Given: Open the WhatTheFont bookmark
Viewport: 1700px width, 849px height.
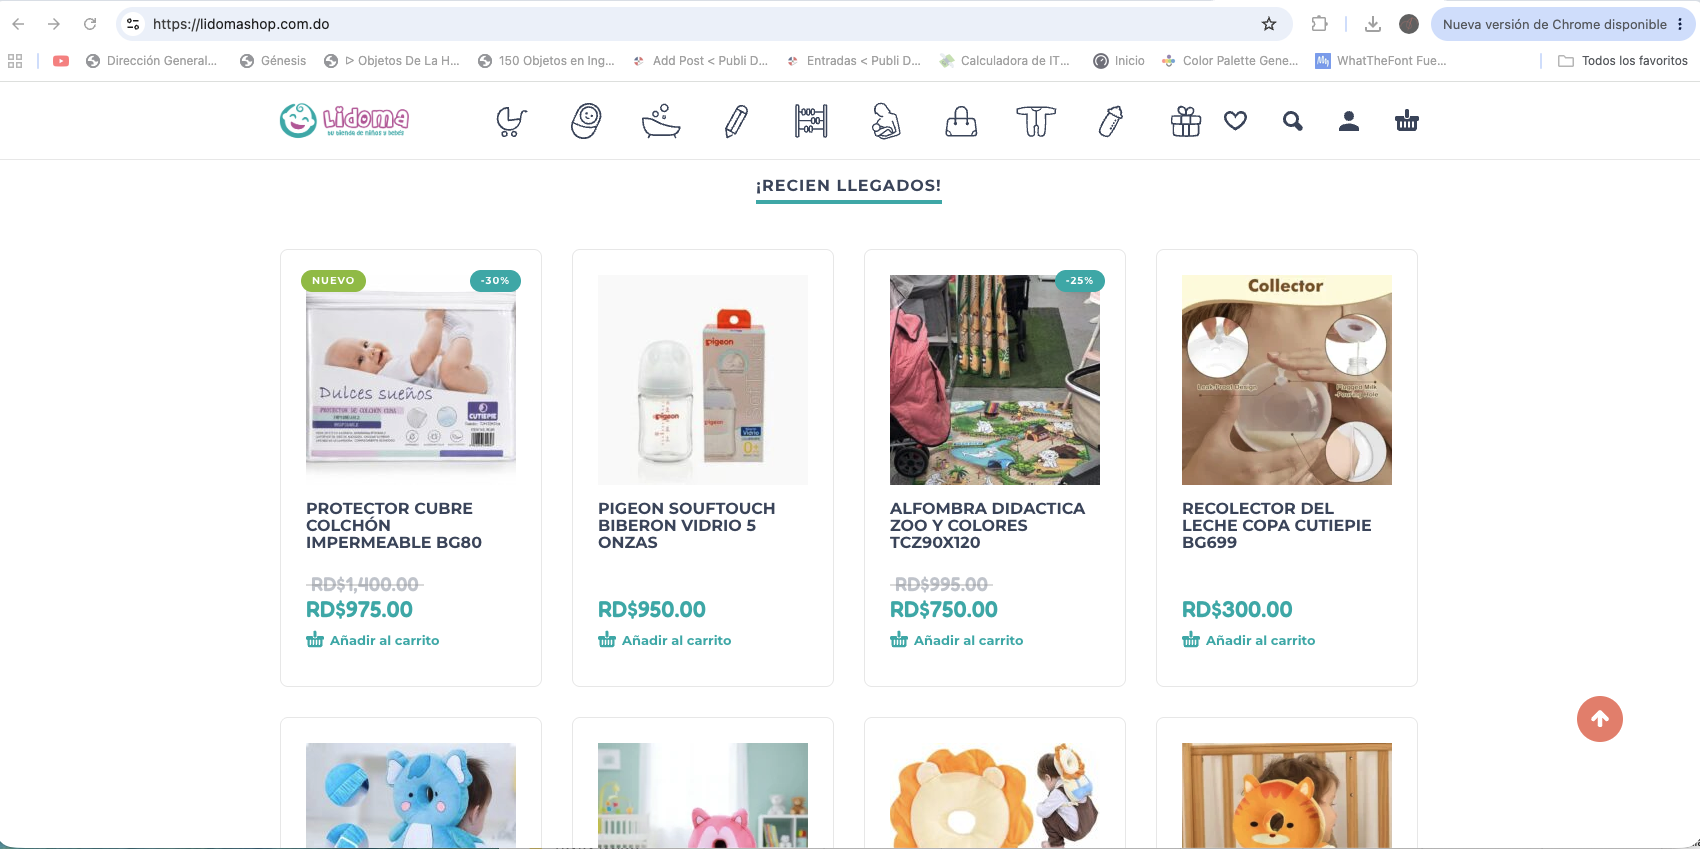Looking at the screenshot, I should pos(1381,61).
